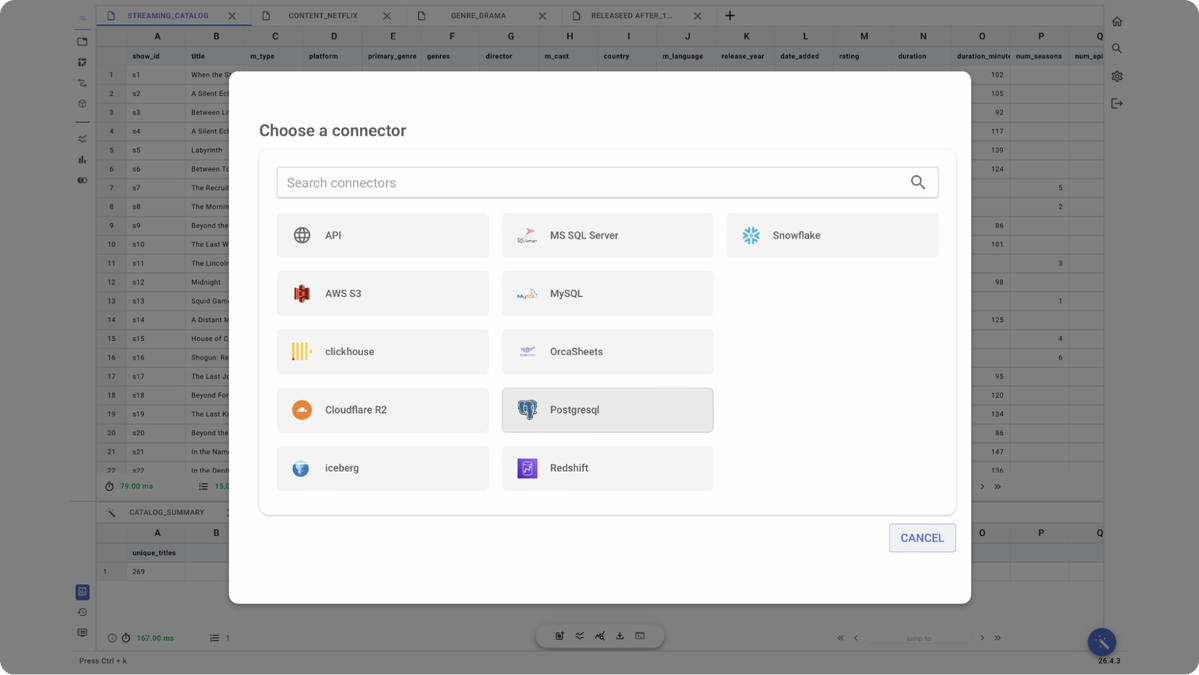The width and height of the screenshot is (1199, 675).
Task: Focus the Search connectors field
Action: coord(607,183)
